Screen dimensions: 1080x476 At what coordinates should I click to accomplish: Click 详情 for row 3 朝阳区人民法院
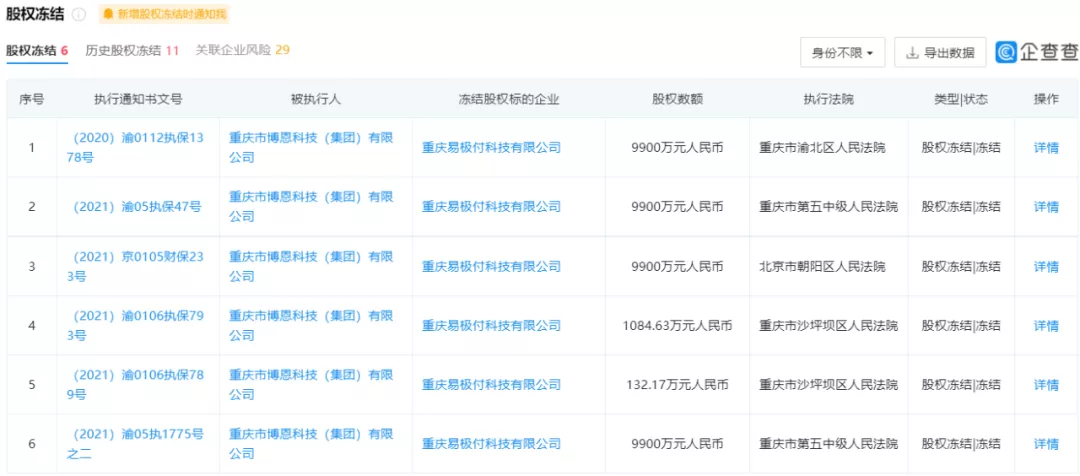[x=1046, y=267]
